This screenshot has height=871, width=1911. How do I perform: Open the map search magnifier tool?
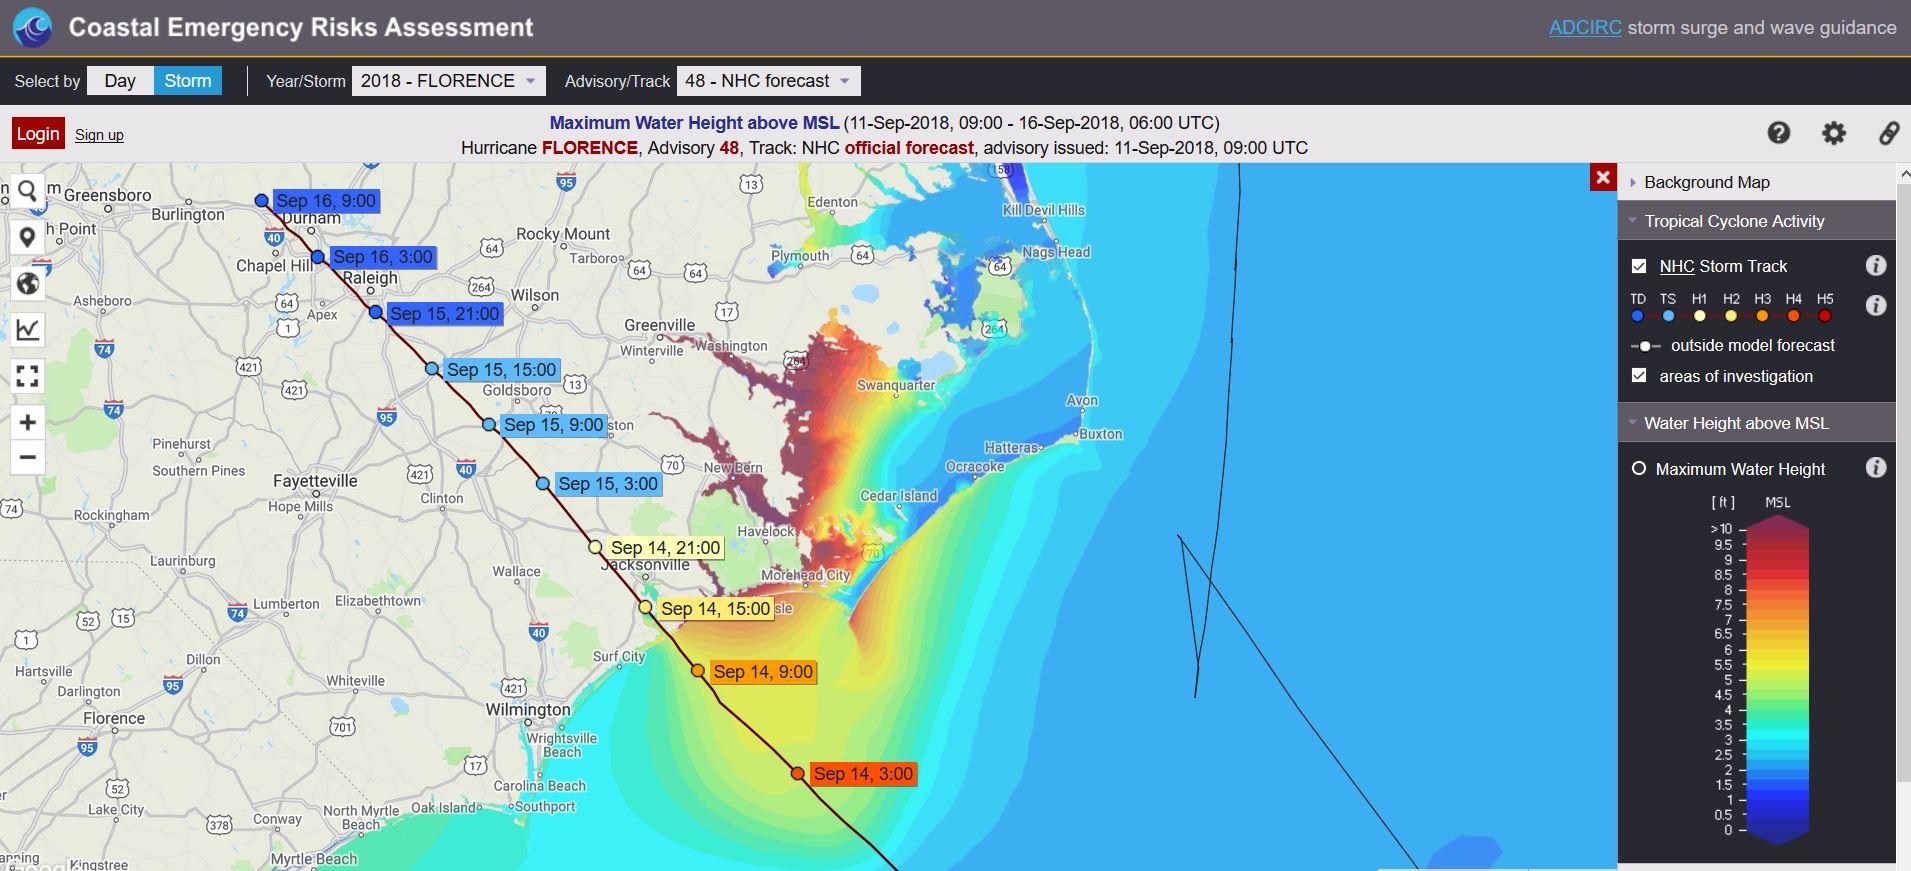tap(28, 191)
